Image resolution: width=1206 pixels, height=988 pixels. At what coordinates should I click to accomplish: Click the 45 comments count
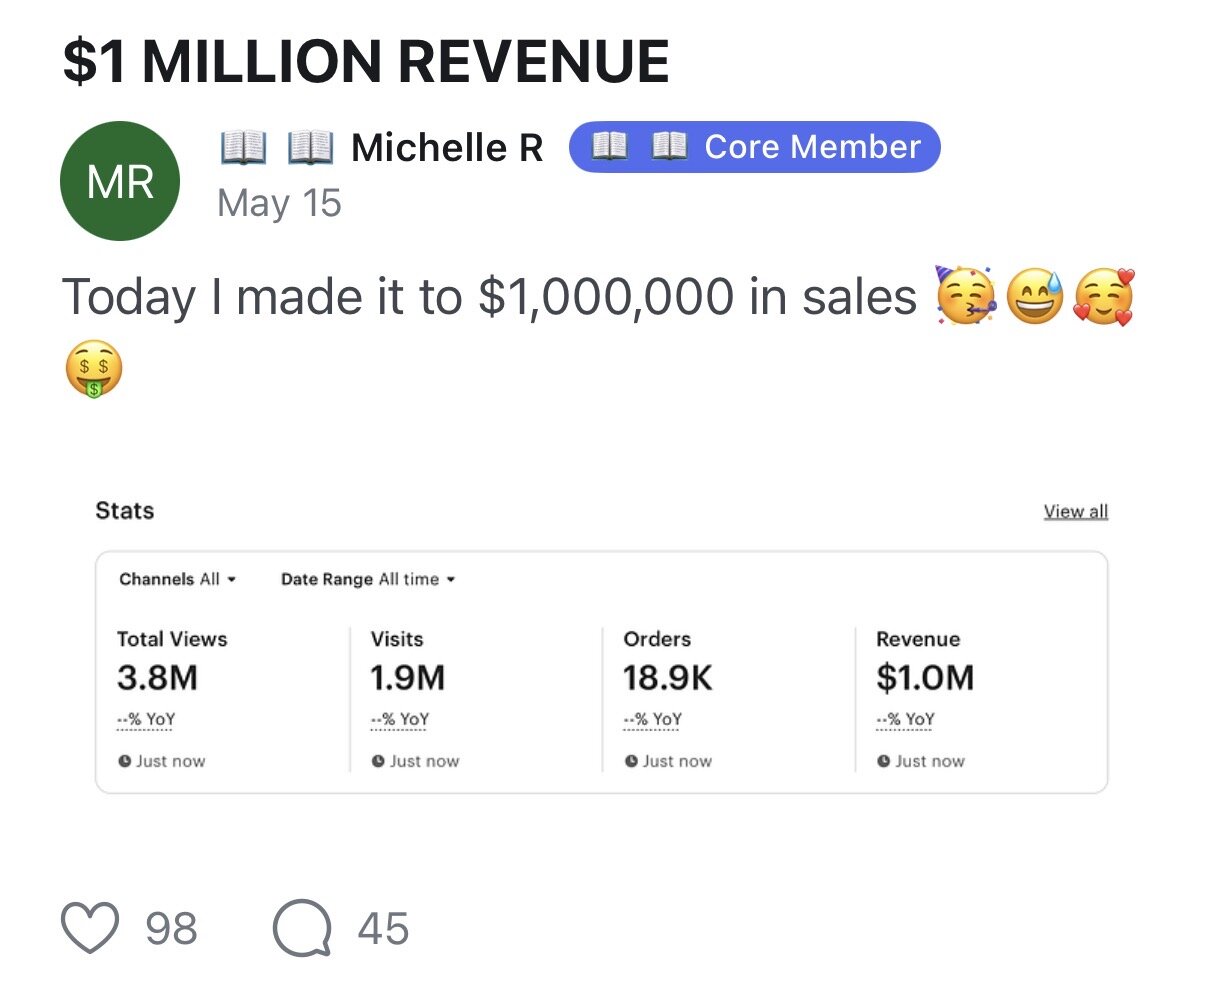click(x=384, y=929)
